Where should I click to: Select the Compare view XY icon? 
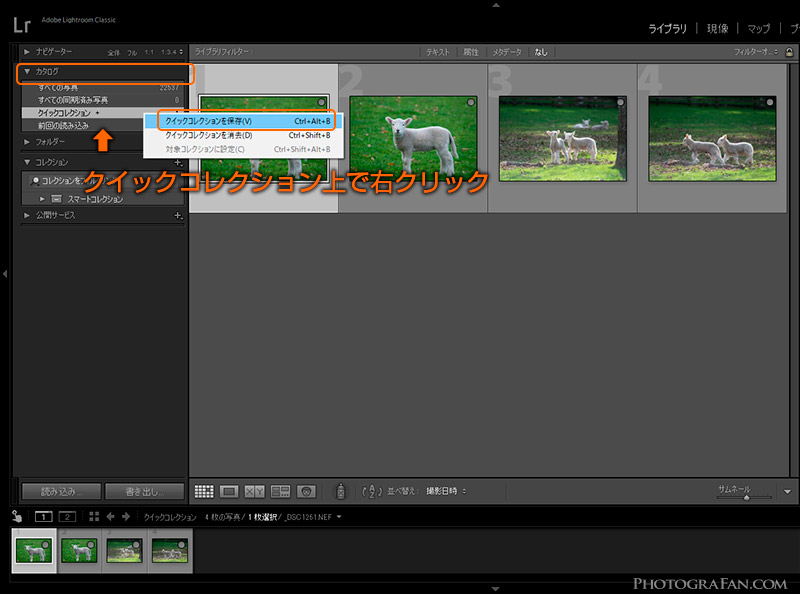point(254,491)
